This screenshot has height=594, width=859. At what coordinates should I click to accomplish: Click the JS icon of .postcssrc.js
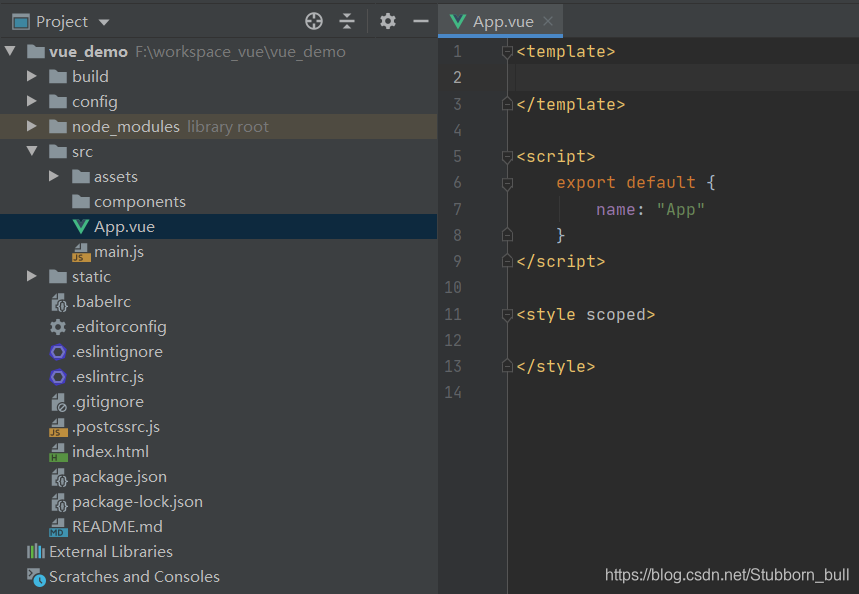58,427
